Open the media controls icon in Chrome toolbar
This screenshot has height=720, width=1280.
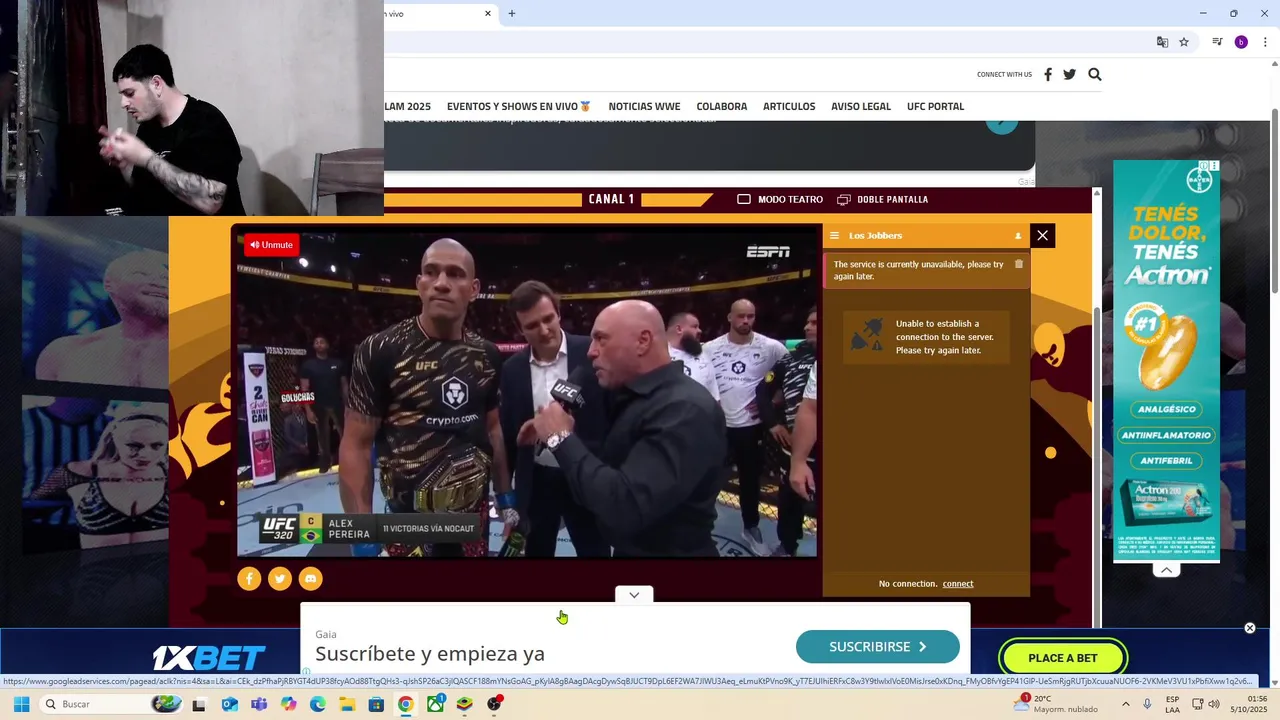pos(1217,42)
